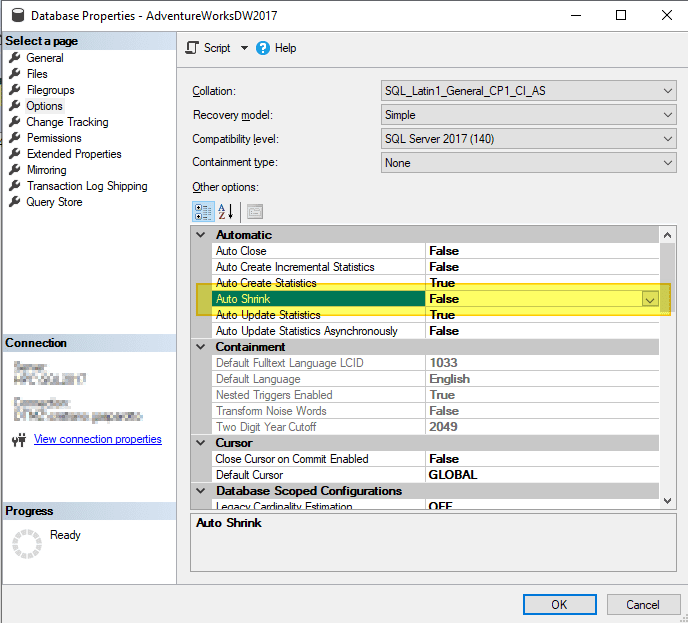
Task: Click the wrench icon beside Filegroups
Action: point(15,90)
